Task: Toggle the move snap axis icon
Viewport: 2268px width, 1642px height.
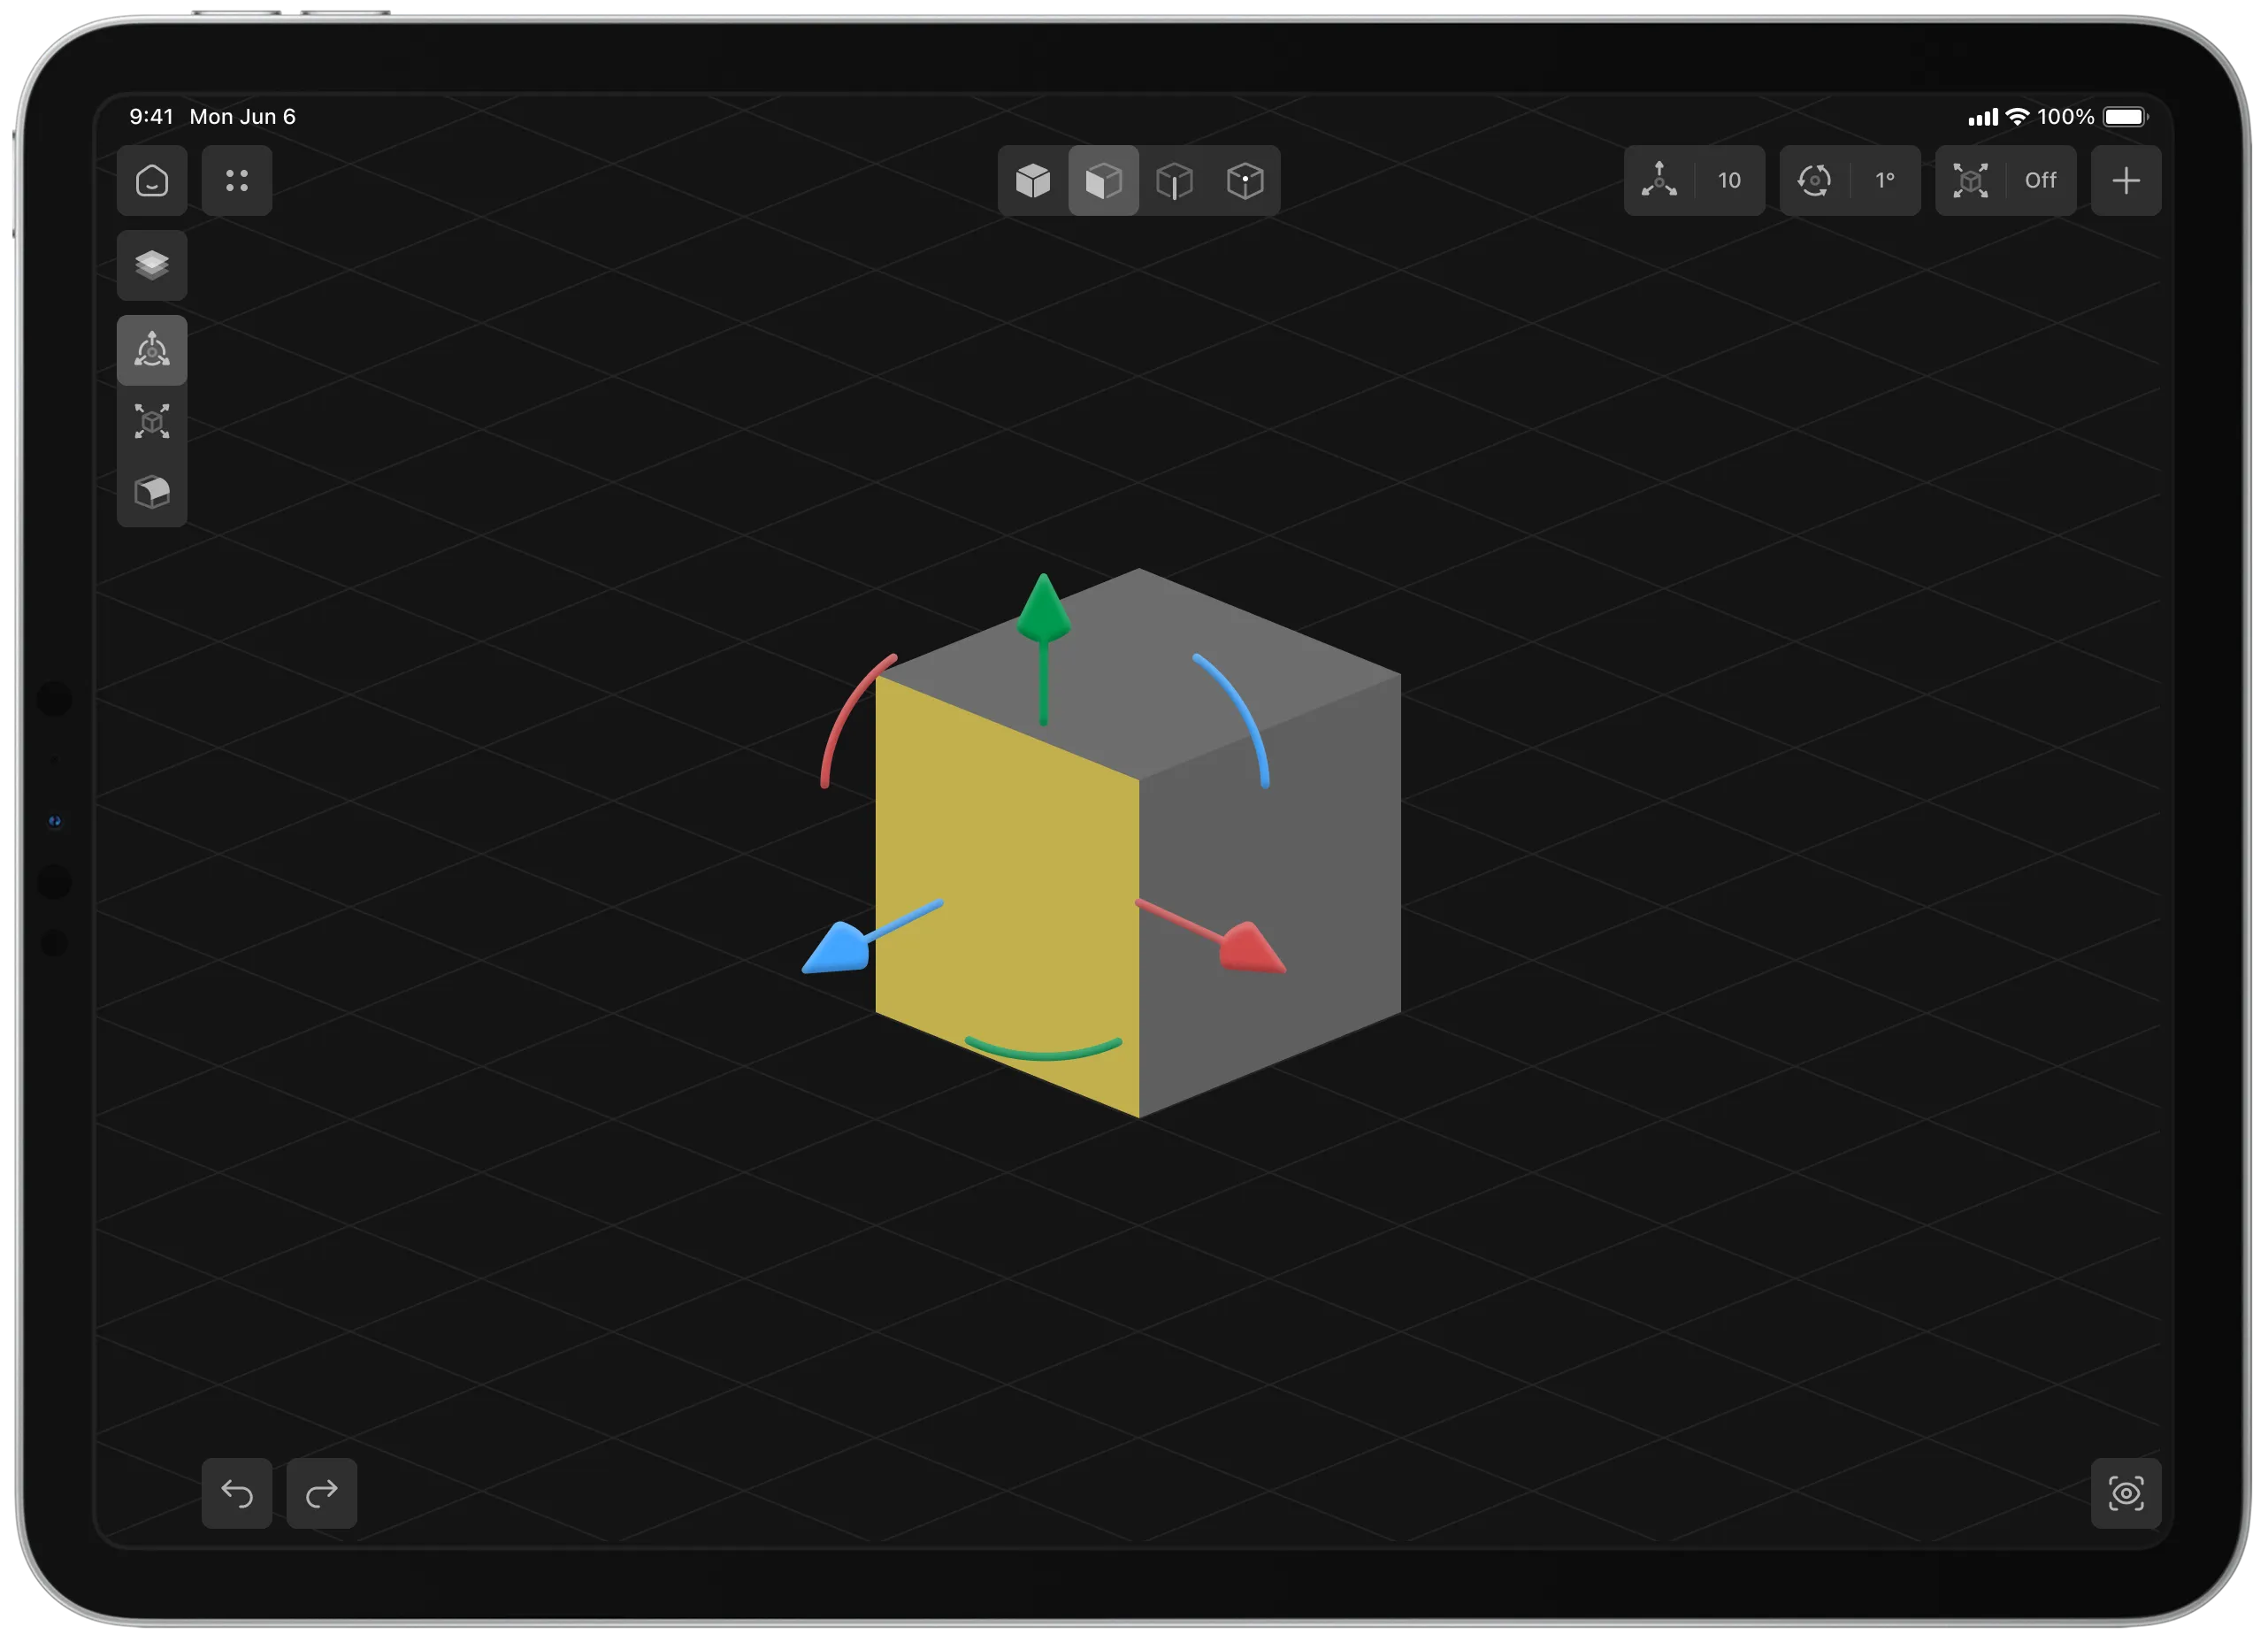Action: pos(1660,180)
